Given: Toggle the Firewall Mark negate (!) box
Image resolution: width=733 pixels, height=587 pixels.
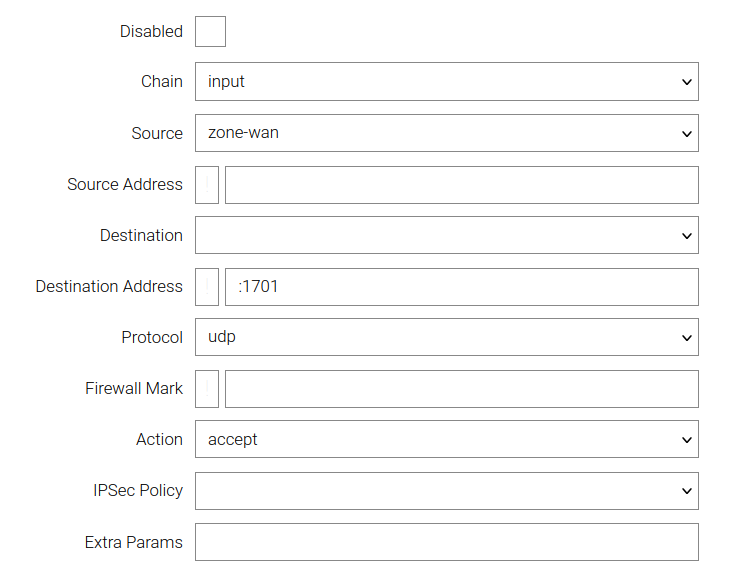Looking at the screenshot, I should (207, 389).
